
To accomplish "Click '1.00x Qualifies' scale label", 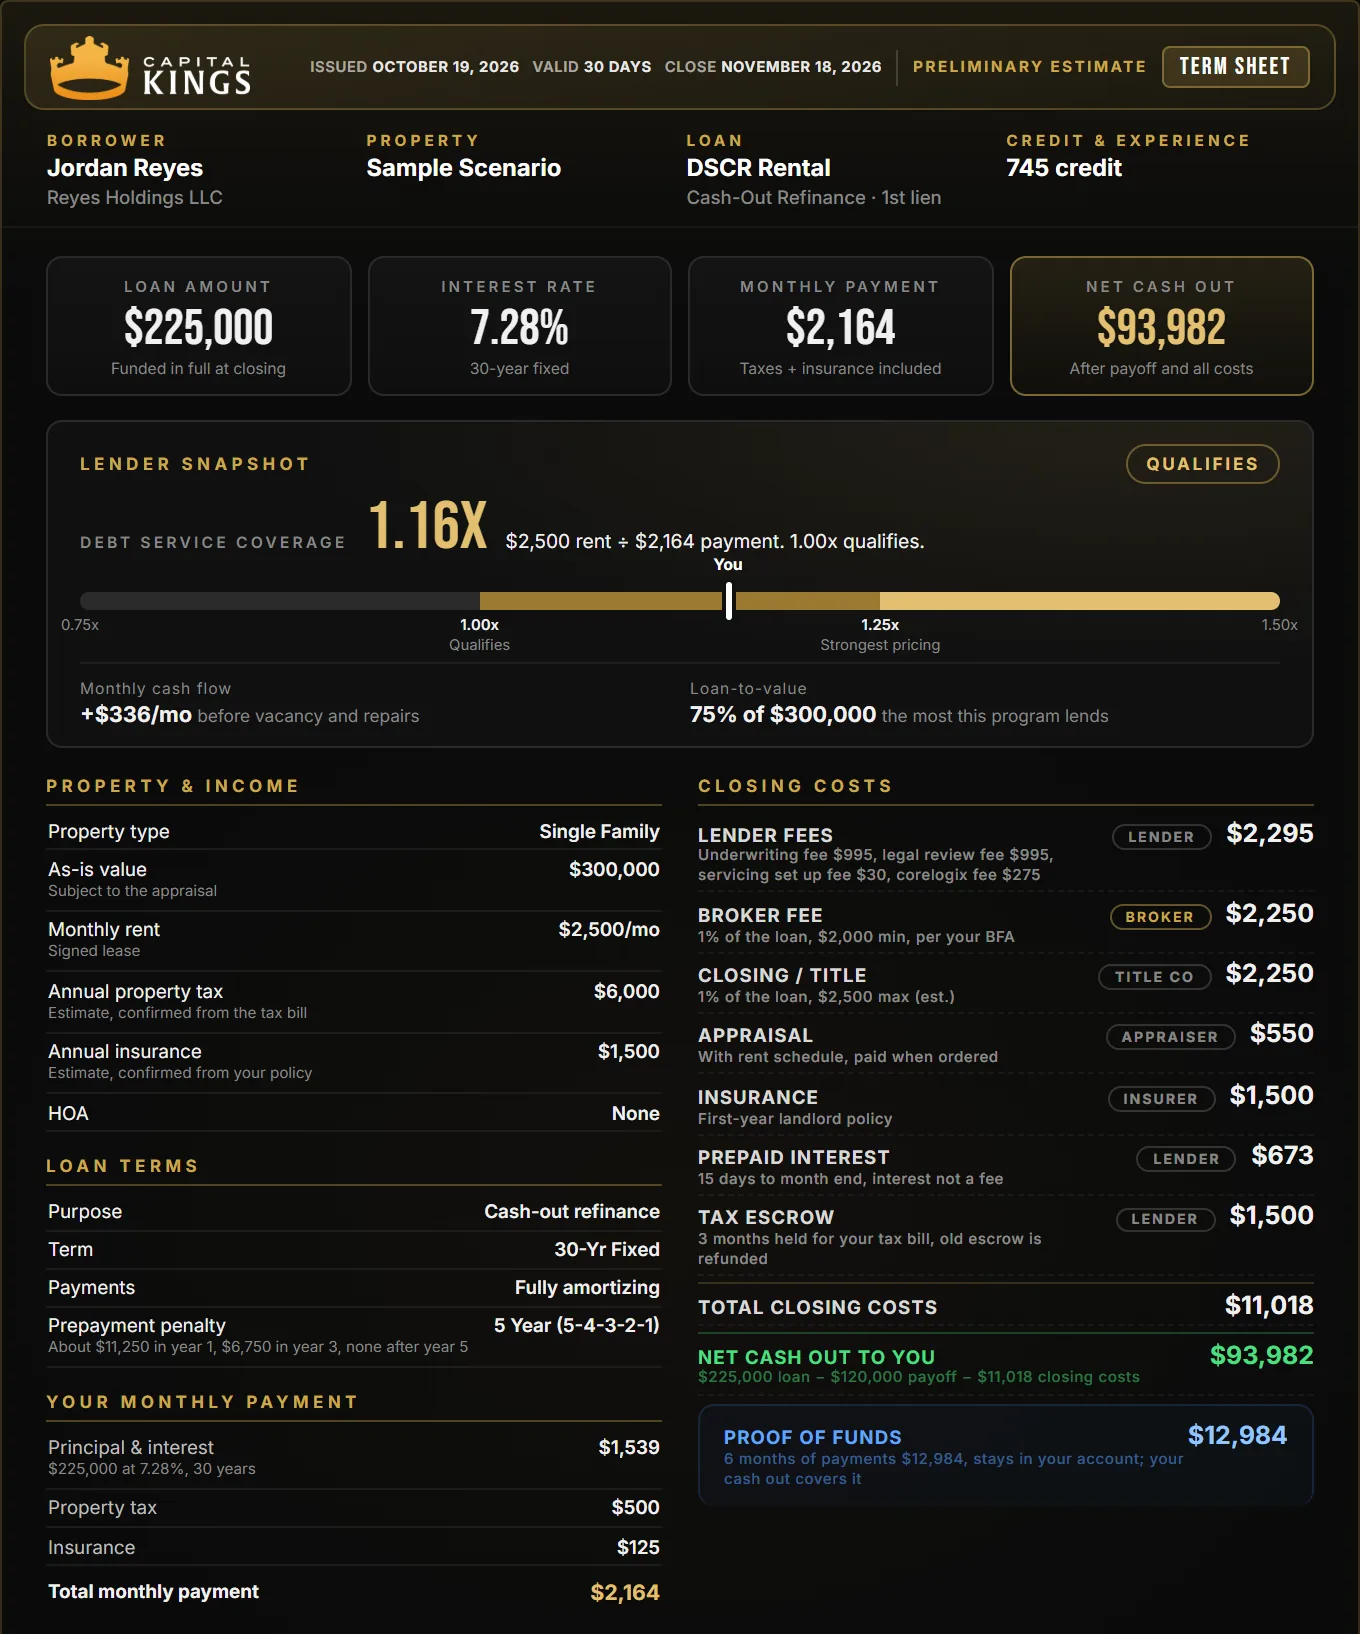I will tap(479, 635).
